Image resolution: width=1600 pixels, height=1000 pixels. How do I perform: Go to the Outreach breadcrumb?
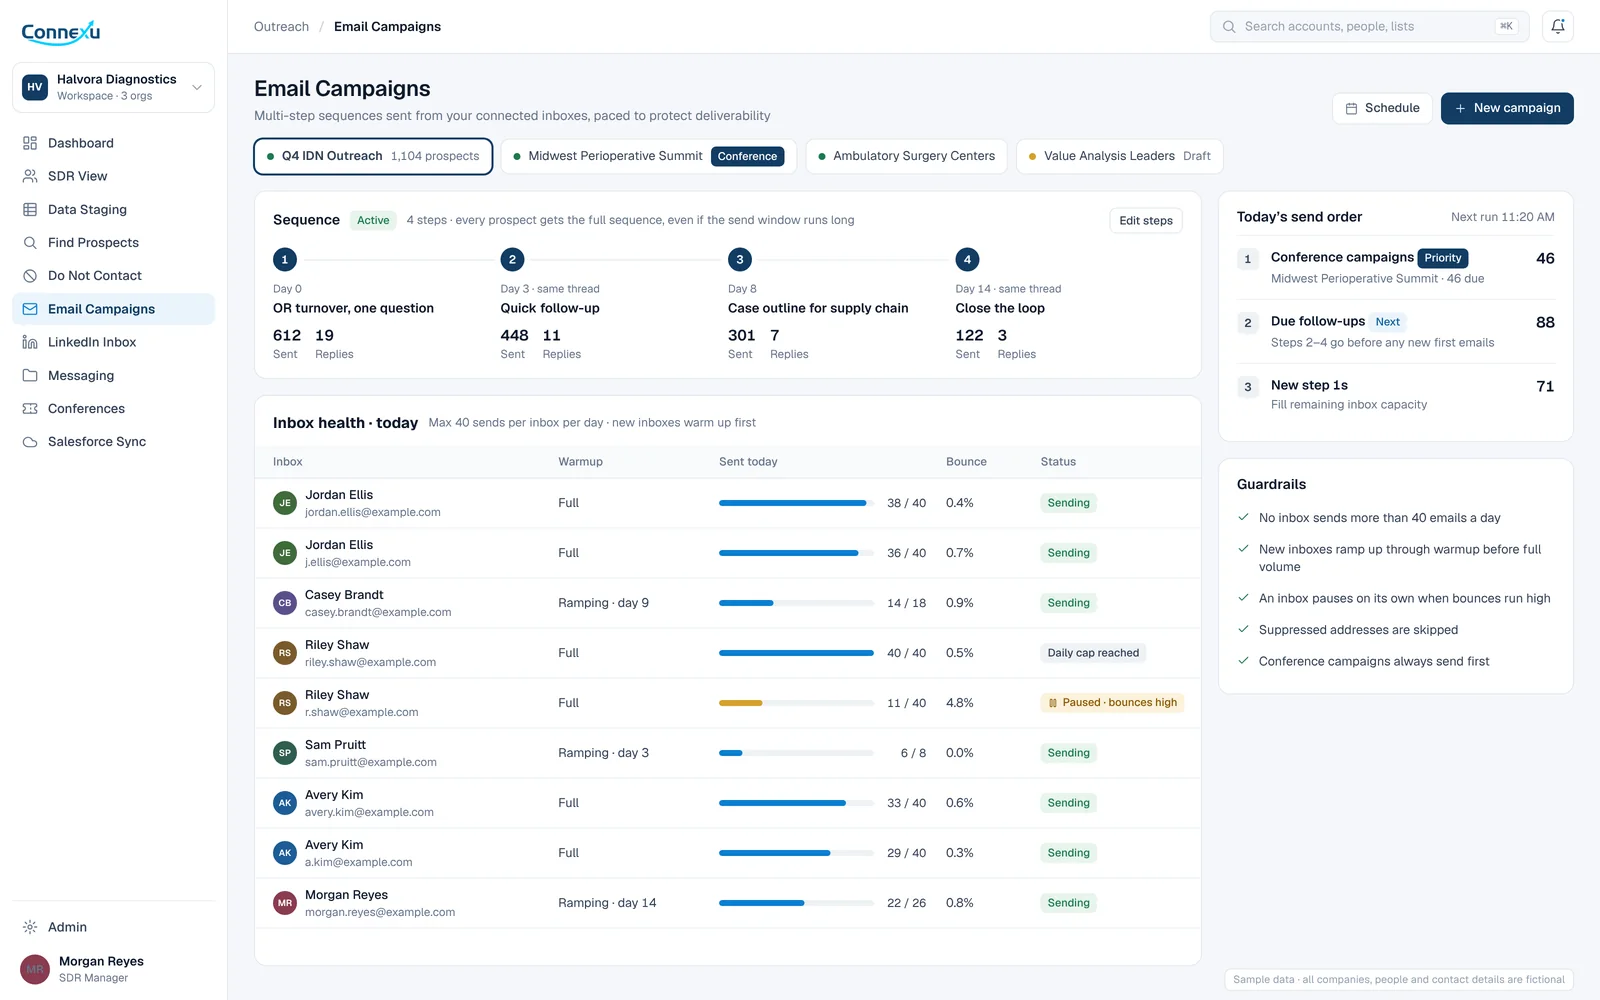pyautogui.click(x=281, y=27)
